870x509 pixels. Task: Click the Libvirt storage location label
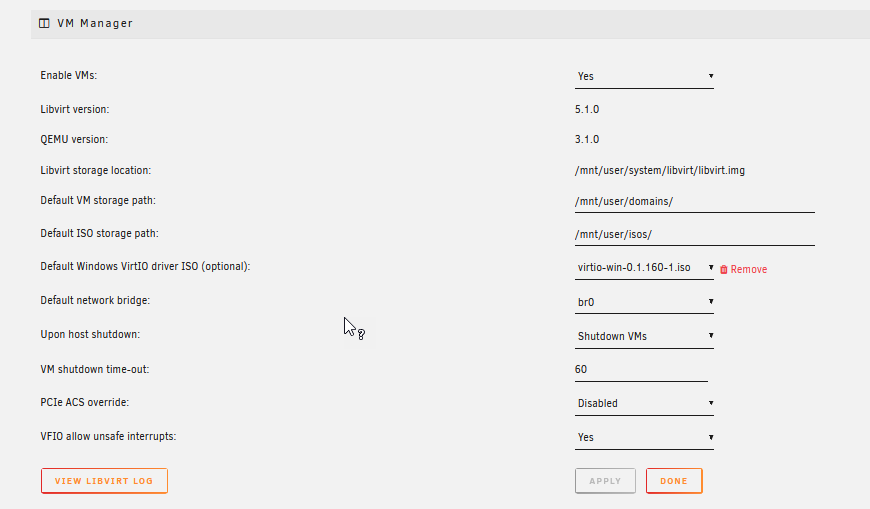coord(95,170)
